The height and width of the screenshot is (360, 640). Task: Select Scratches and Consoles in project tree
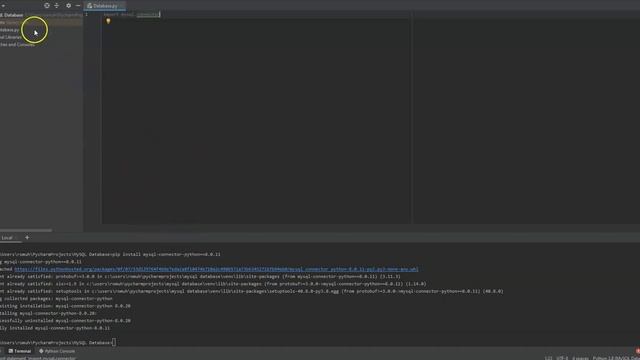pos(18,44)
